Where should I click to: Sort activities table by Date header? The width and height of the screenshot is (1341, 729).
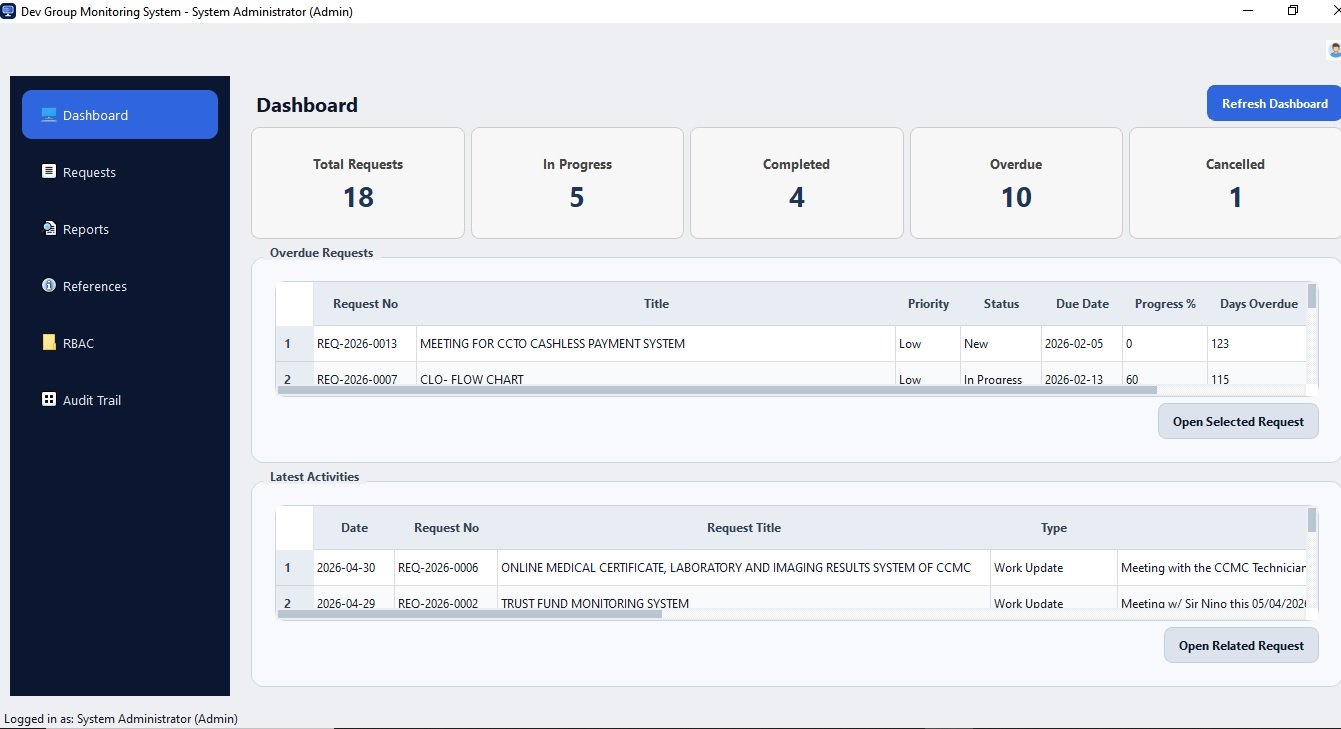tap(354, 528)
